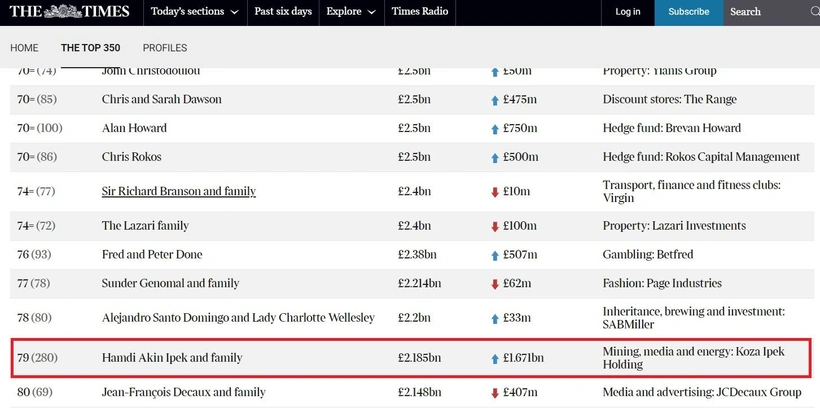Expand the Explore dropdown
This screenshot has width=820, height=417.
pos(351,12)
